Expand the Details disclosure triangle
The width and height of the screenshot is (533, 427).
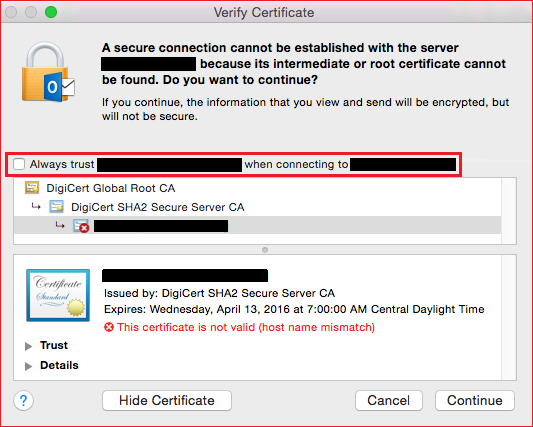(x=29, y=366)
